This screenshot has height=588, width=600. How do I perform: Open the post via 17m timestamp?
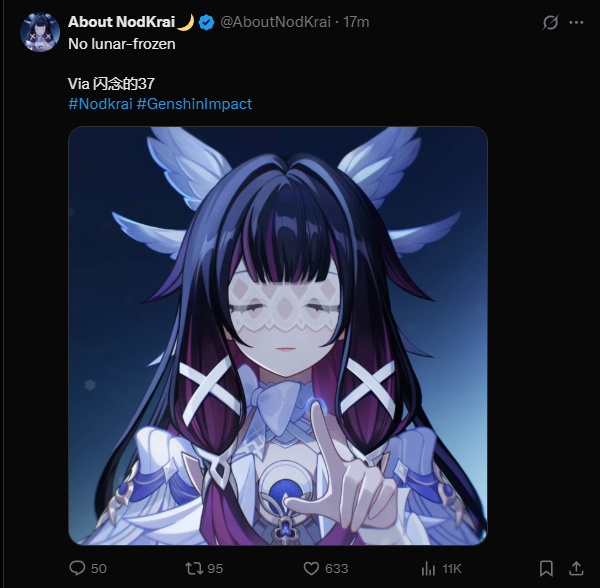click(356, 22)
